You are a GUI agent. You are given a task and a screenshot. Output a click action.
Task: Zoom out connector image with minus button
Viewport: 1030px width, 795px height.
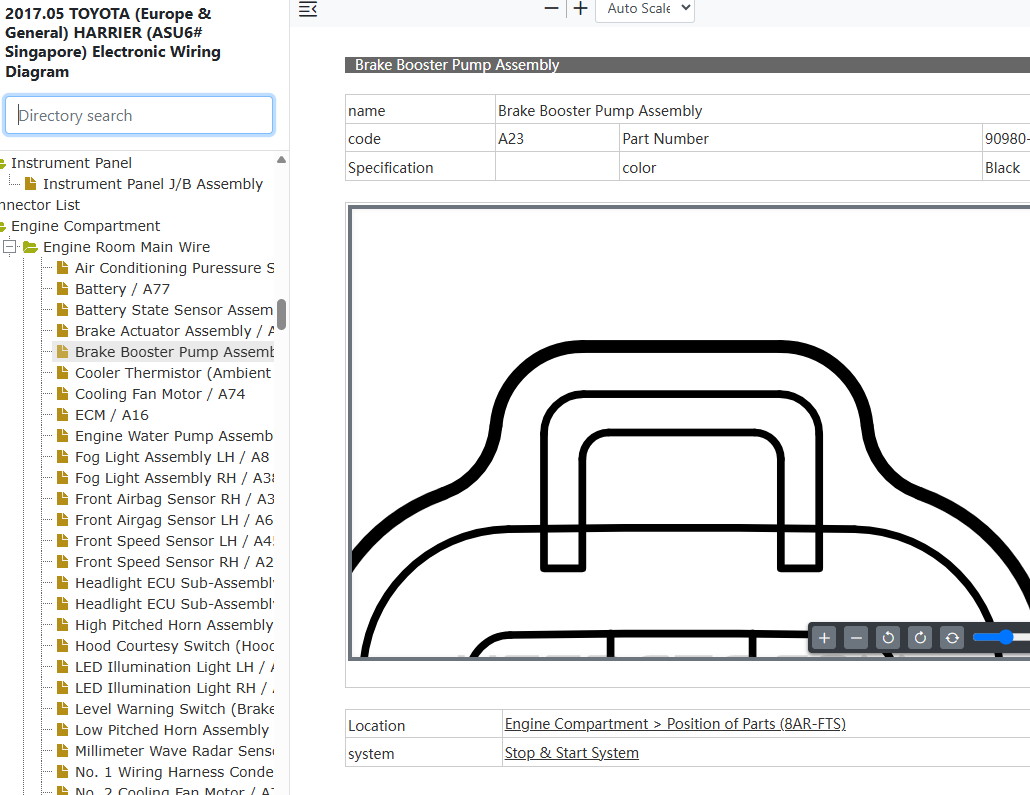pyautogui.click(x=856, y=637)
